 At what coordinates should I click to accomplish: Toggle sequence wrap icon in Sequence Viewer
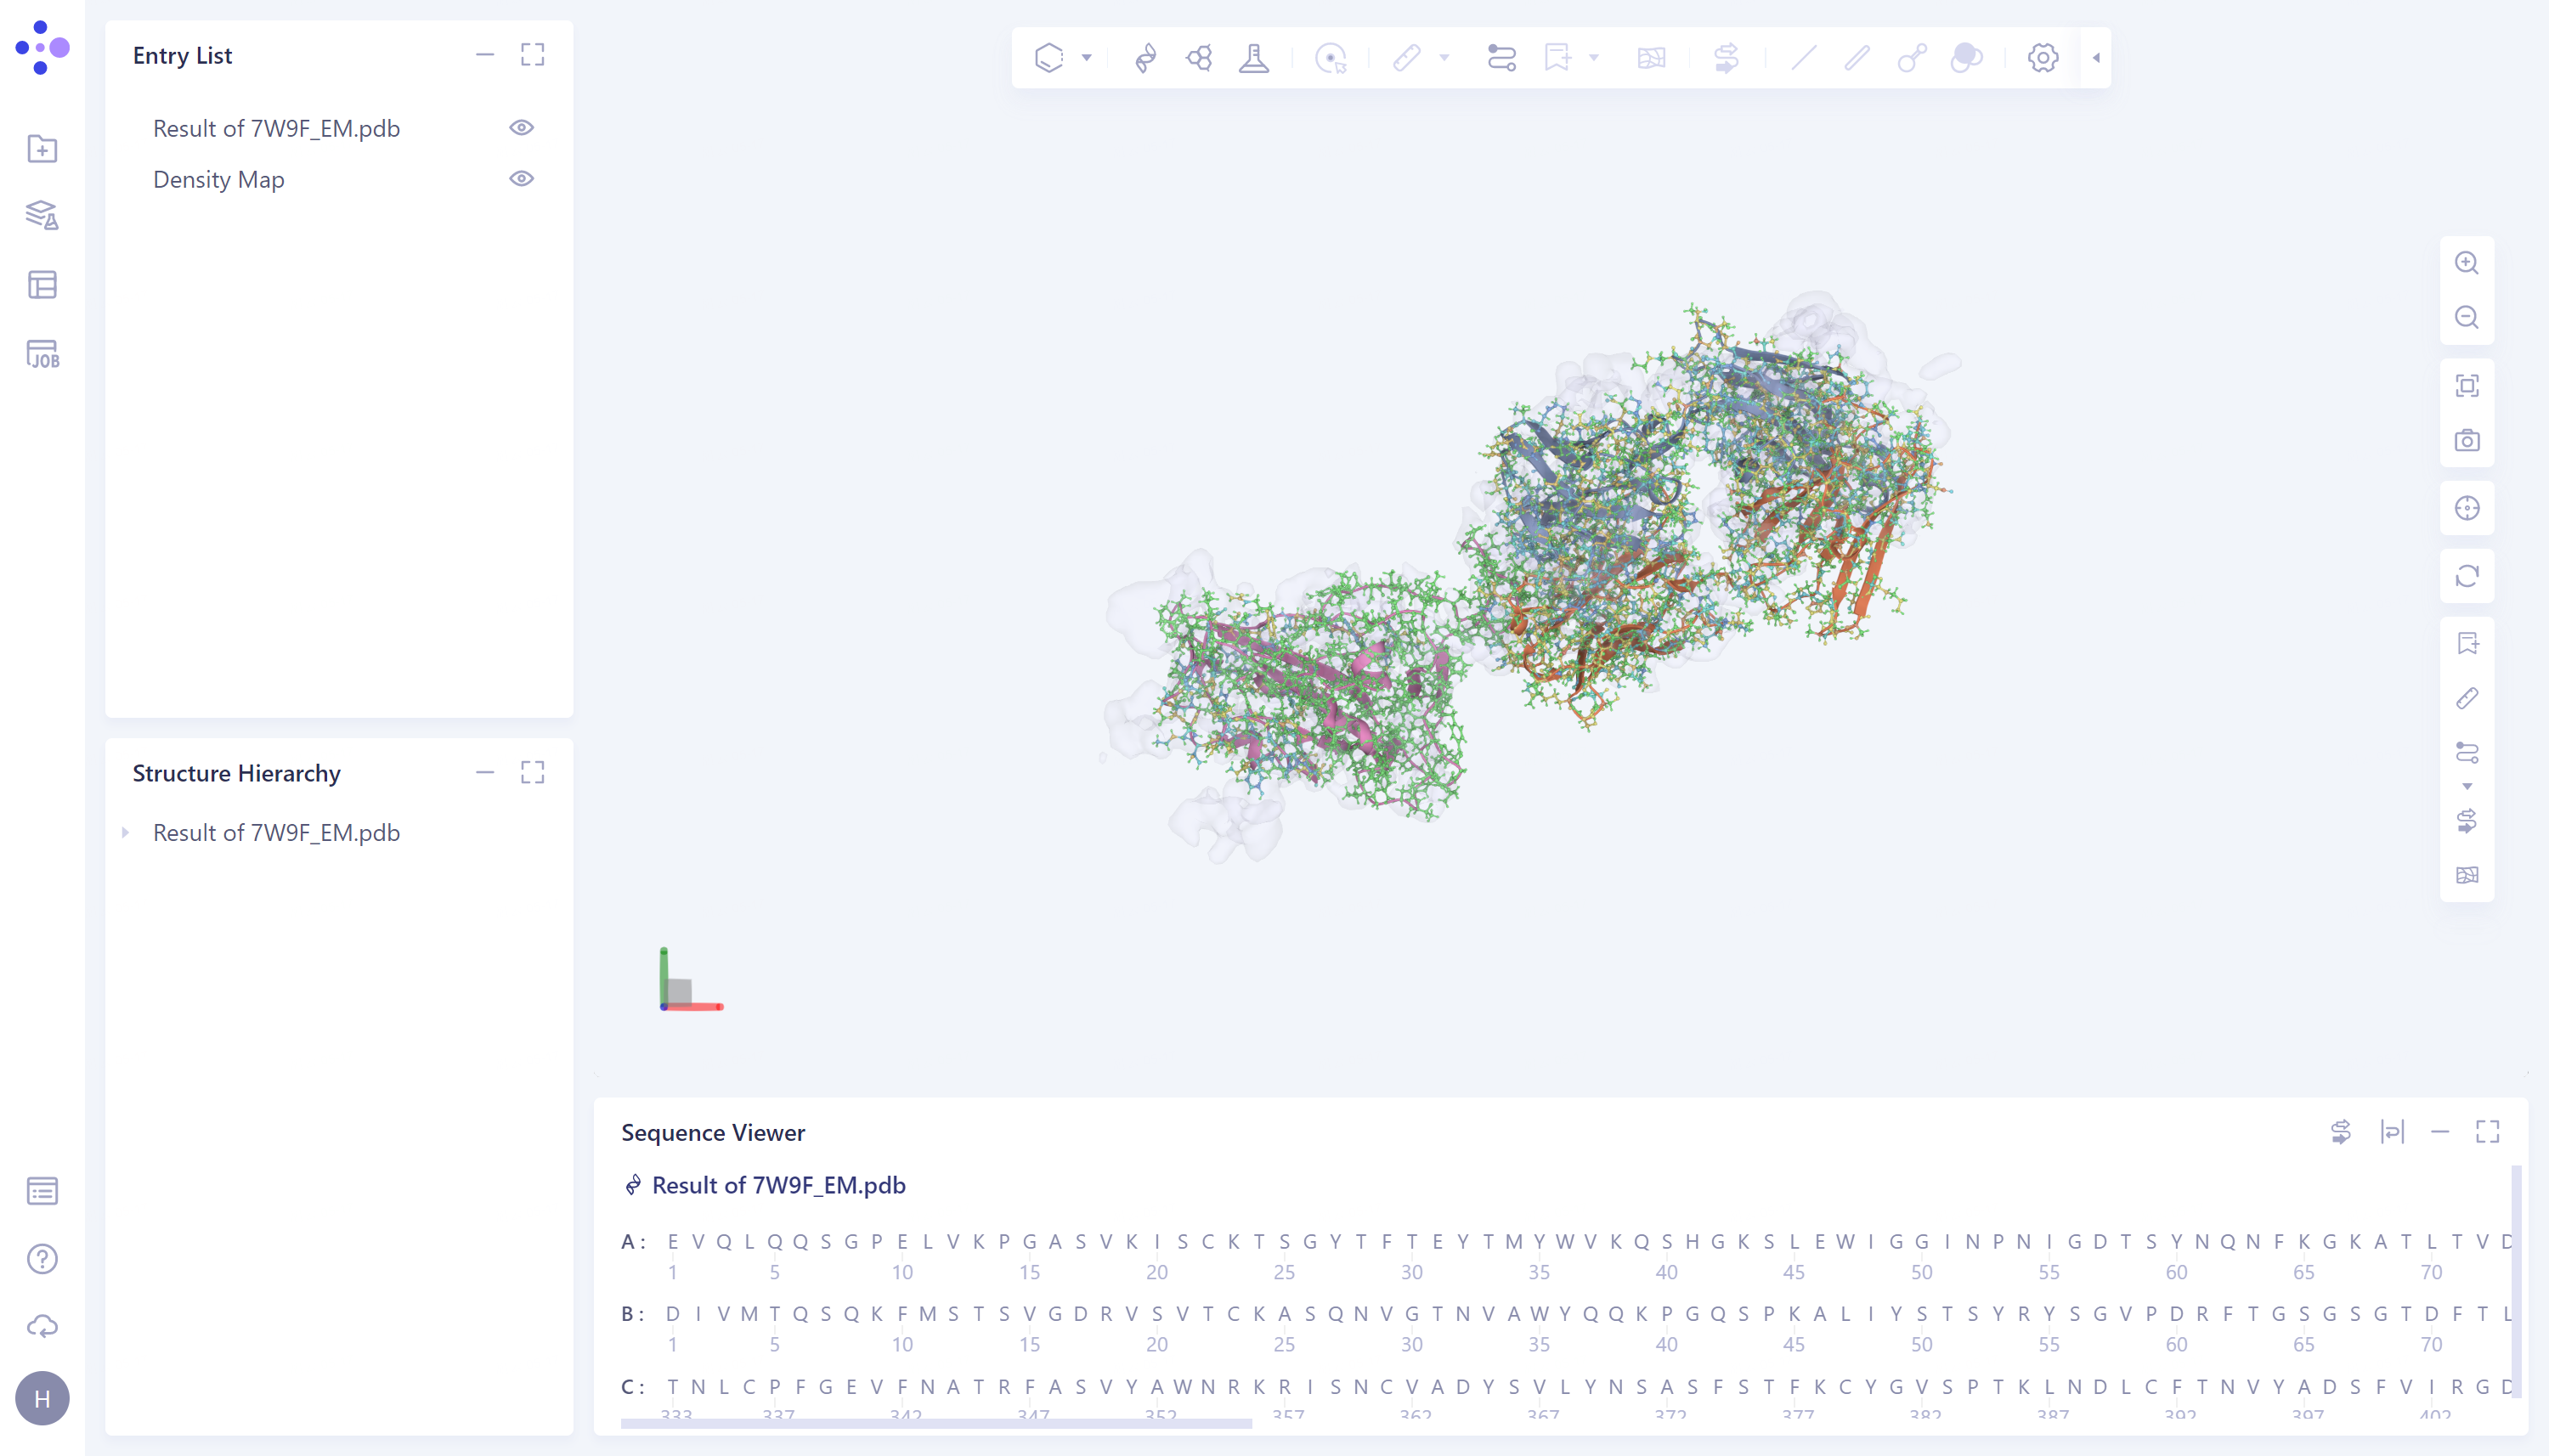(x=2391, y=1132)
